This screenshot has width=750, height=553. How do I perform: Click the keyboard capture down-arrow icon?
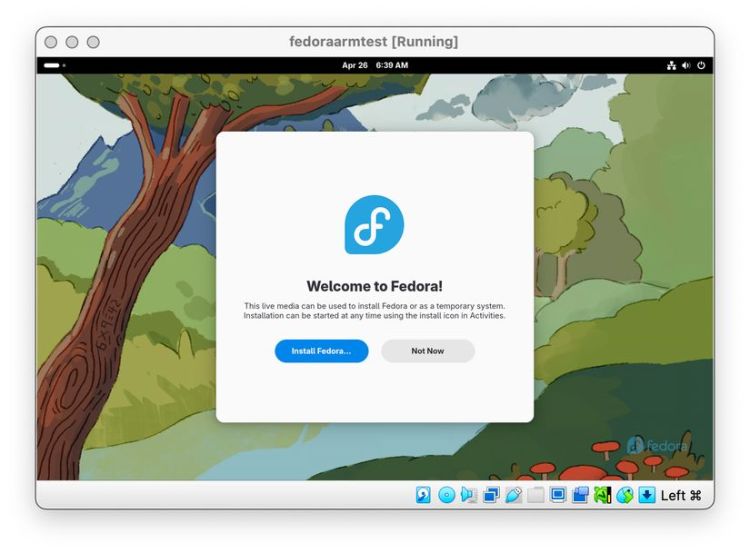click(x=647, y=495)
